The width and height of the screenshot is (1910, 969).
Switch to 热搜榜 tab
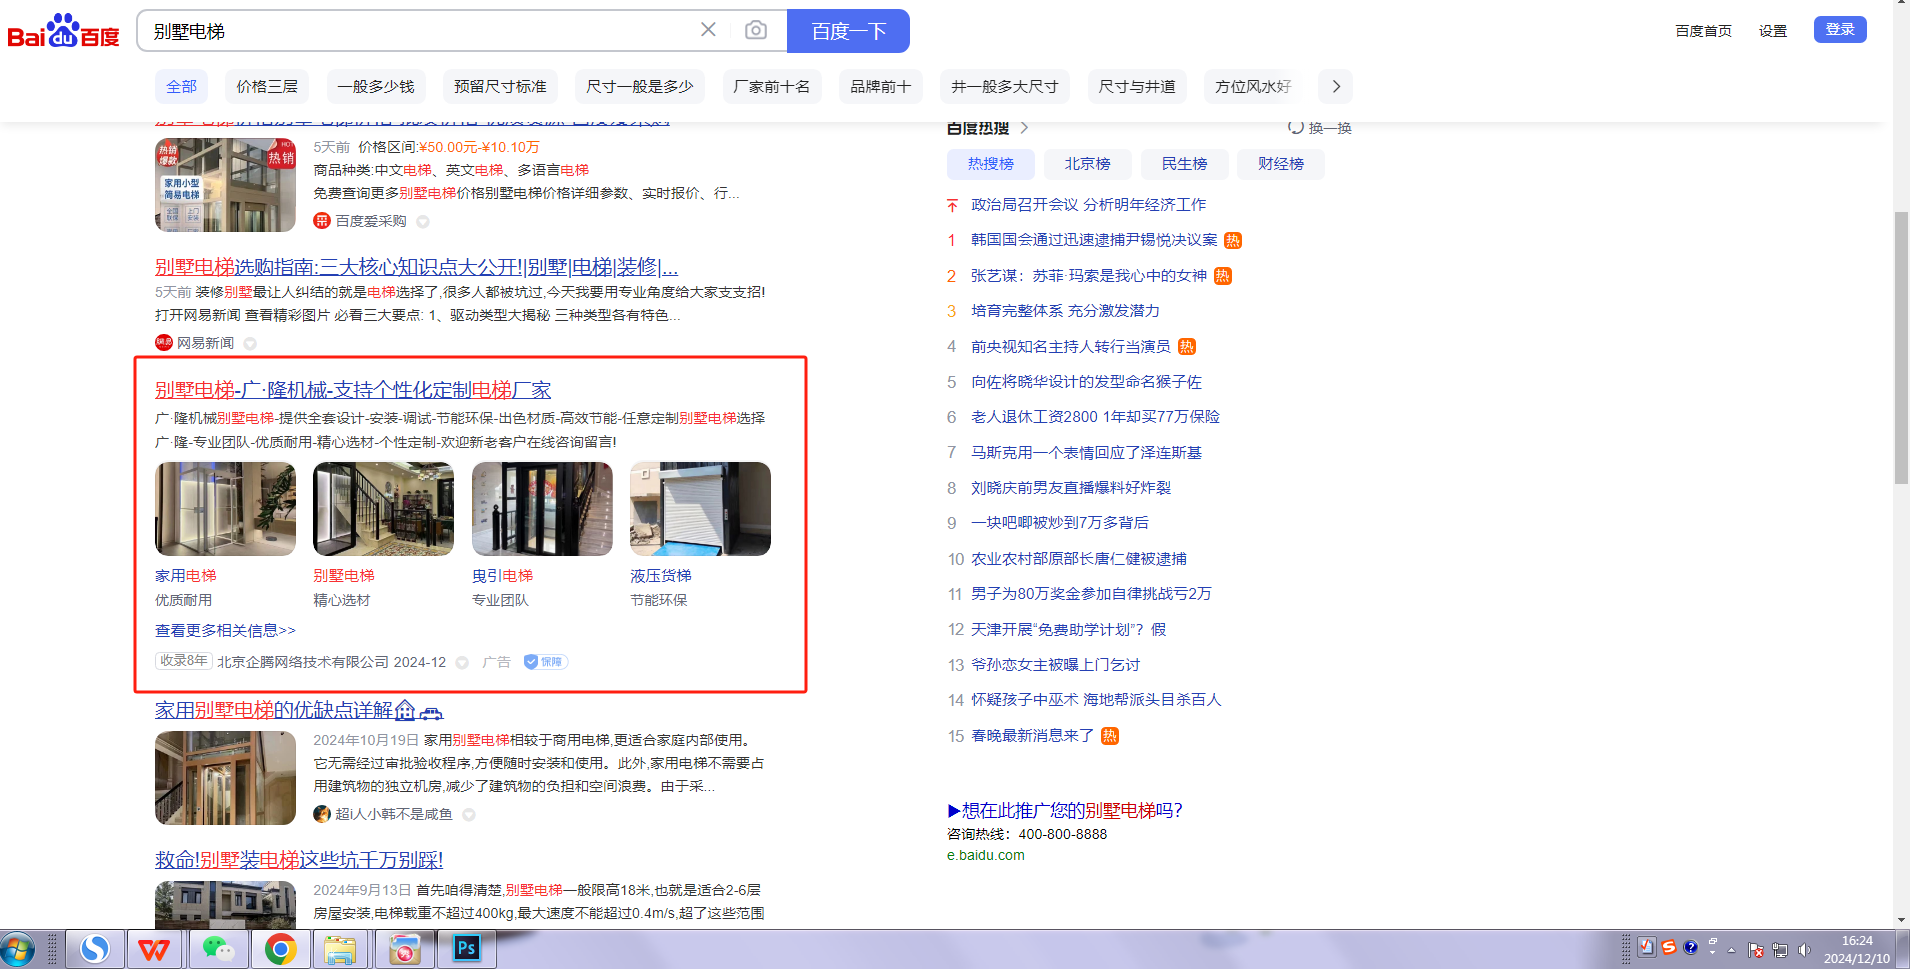[x=991, y=164]
